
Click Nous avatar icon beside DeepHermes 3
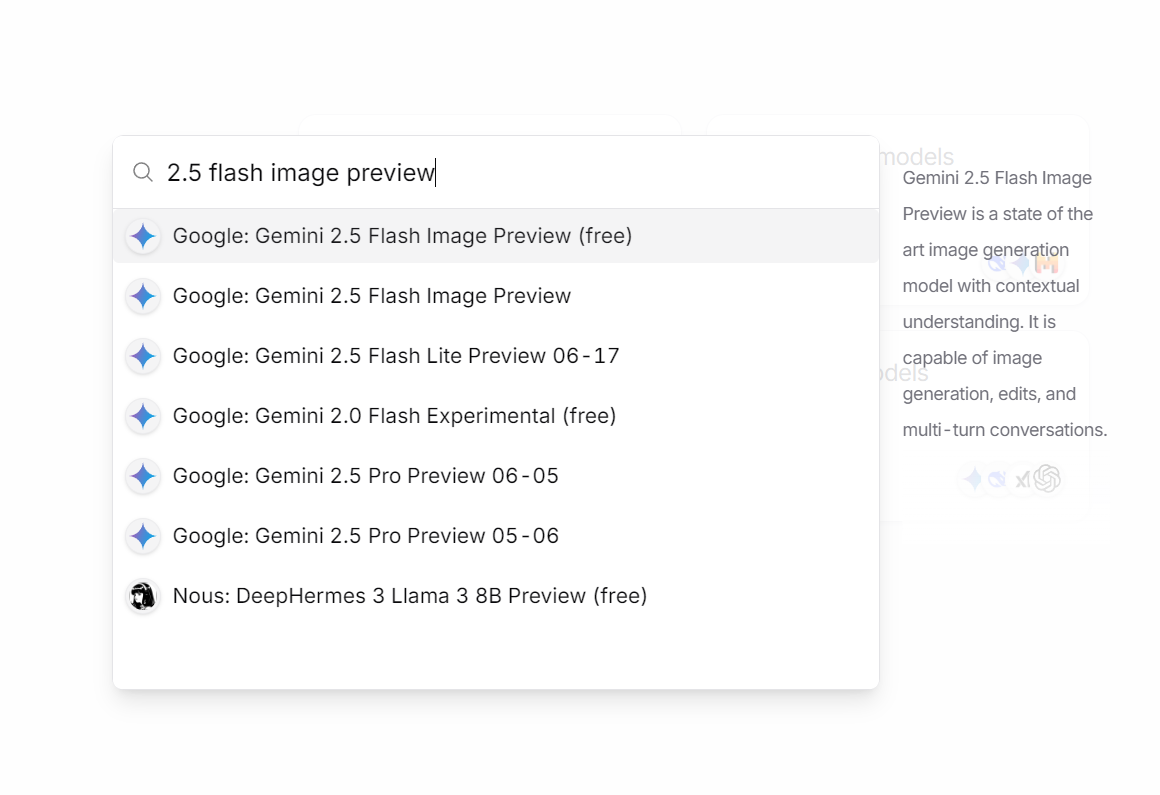pos(143,595)
